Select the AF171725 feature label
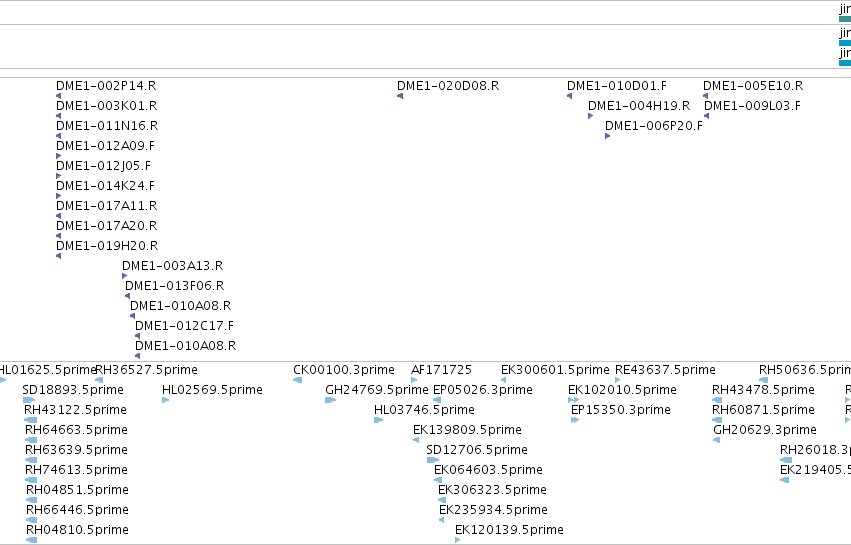The width and height of the screenshot is (851, 545). [442, 370]
